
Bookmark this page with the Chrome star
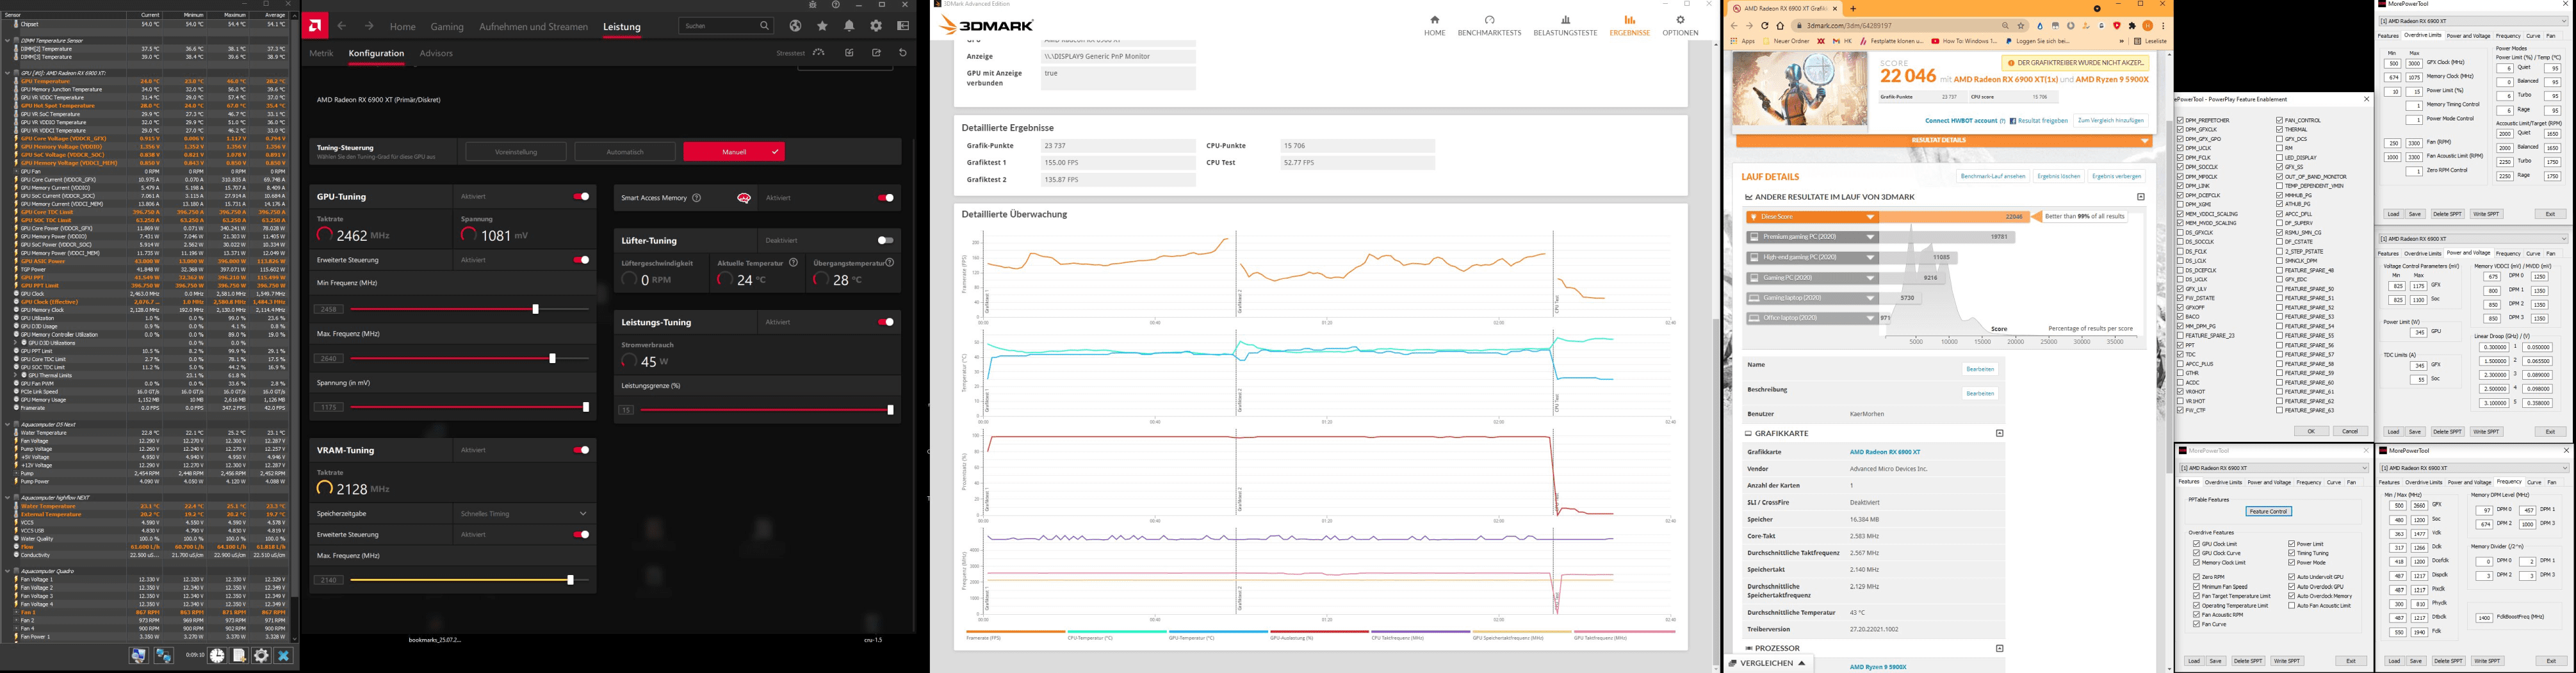(2021, 26)
